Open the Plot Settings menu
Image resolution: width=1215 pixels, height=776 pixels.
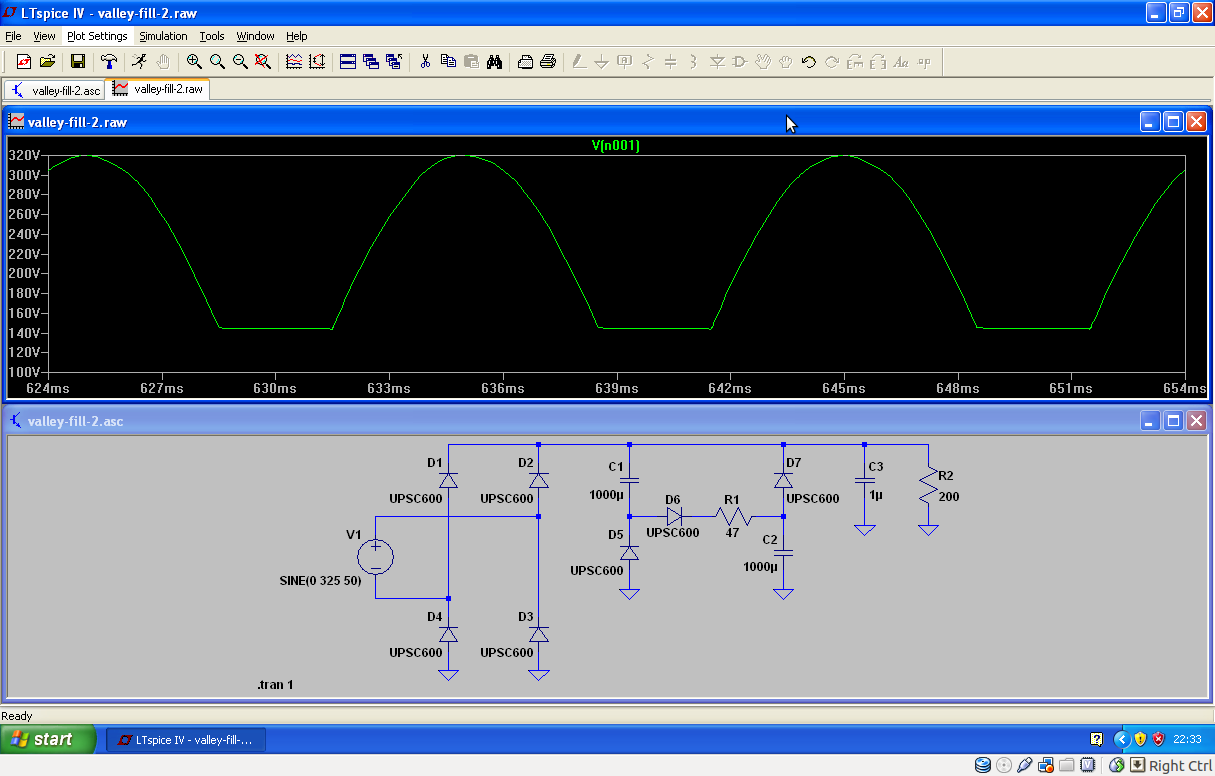tap(97, 36)
